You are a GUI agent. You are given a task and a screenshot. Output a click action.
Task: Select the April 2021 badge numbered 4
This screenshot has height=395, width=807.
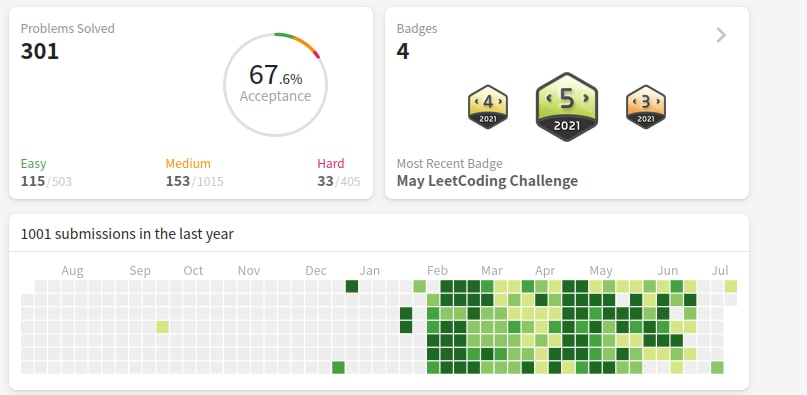[x=488, y=107]
